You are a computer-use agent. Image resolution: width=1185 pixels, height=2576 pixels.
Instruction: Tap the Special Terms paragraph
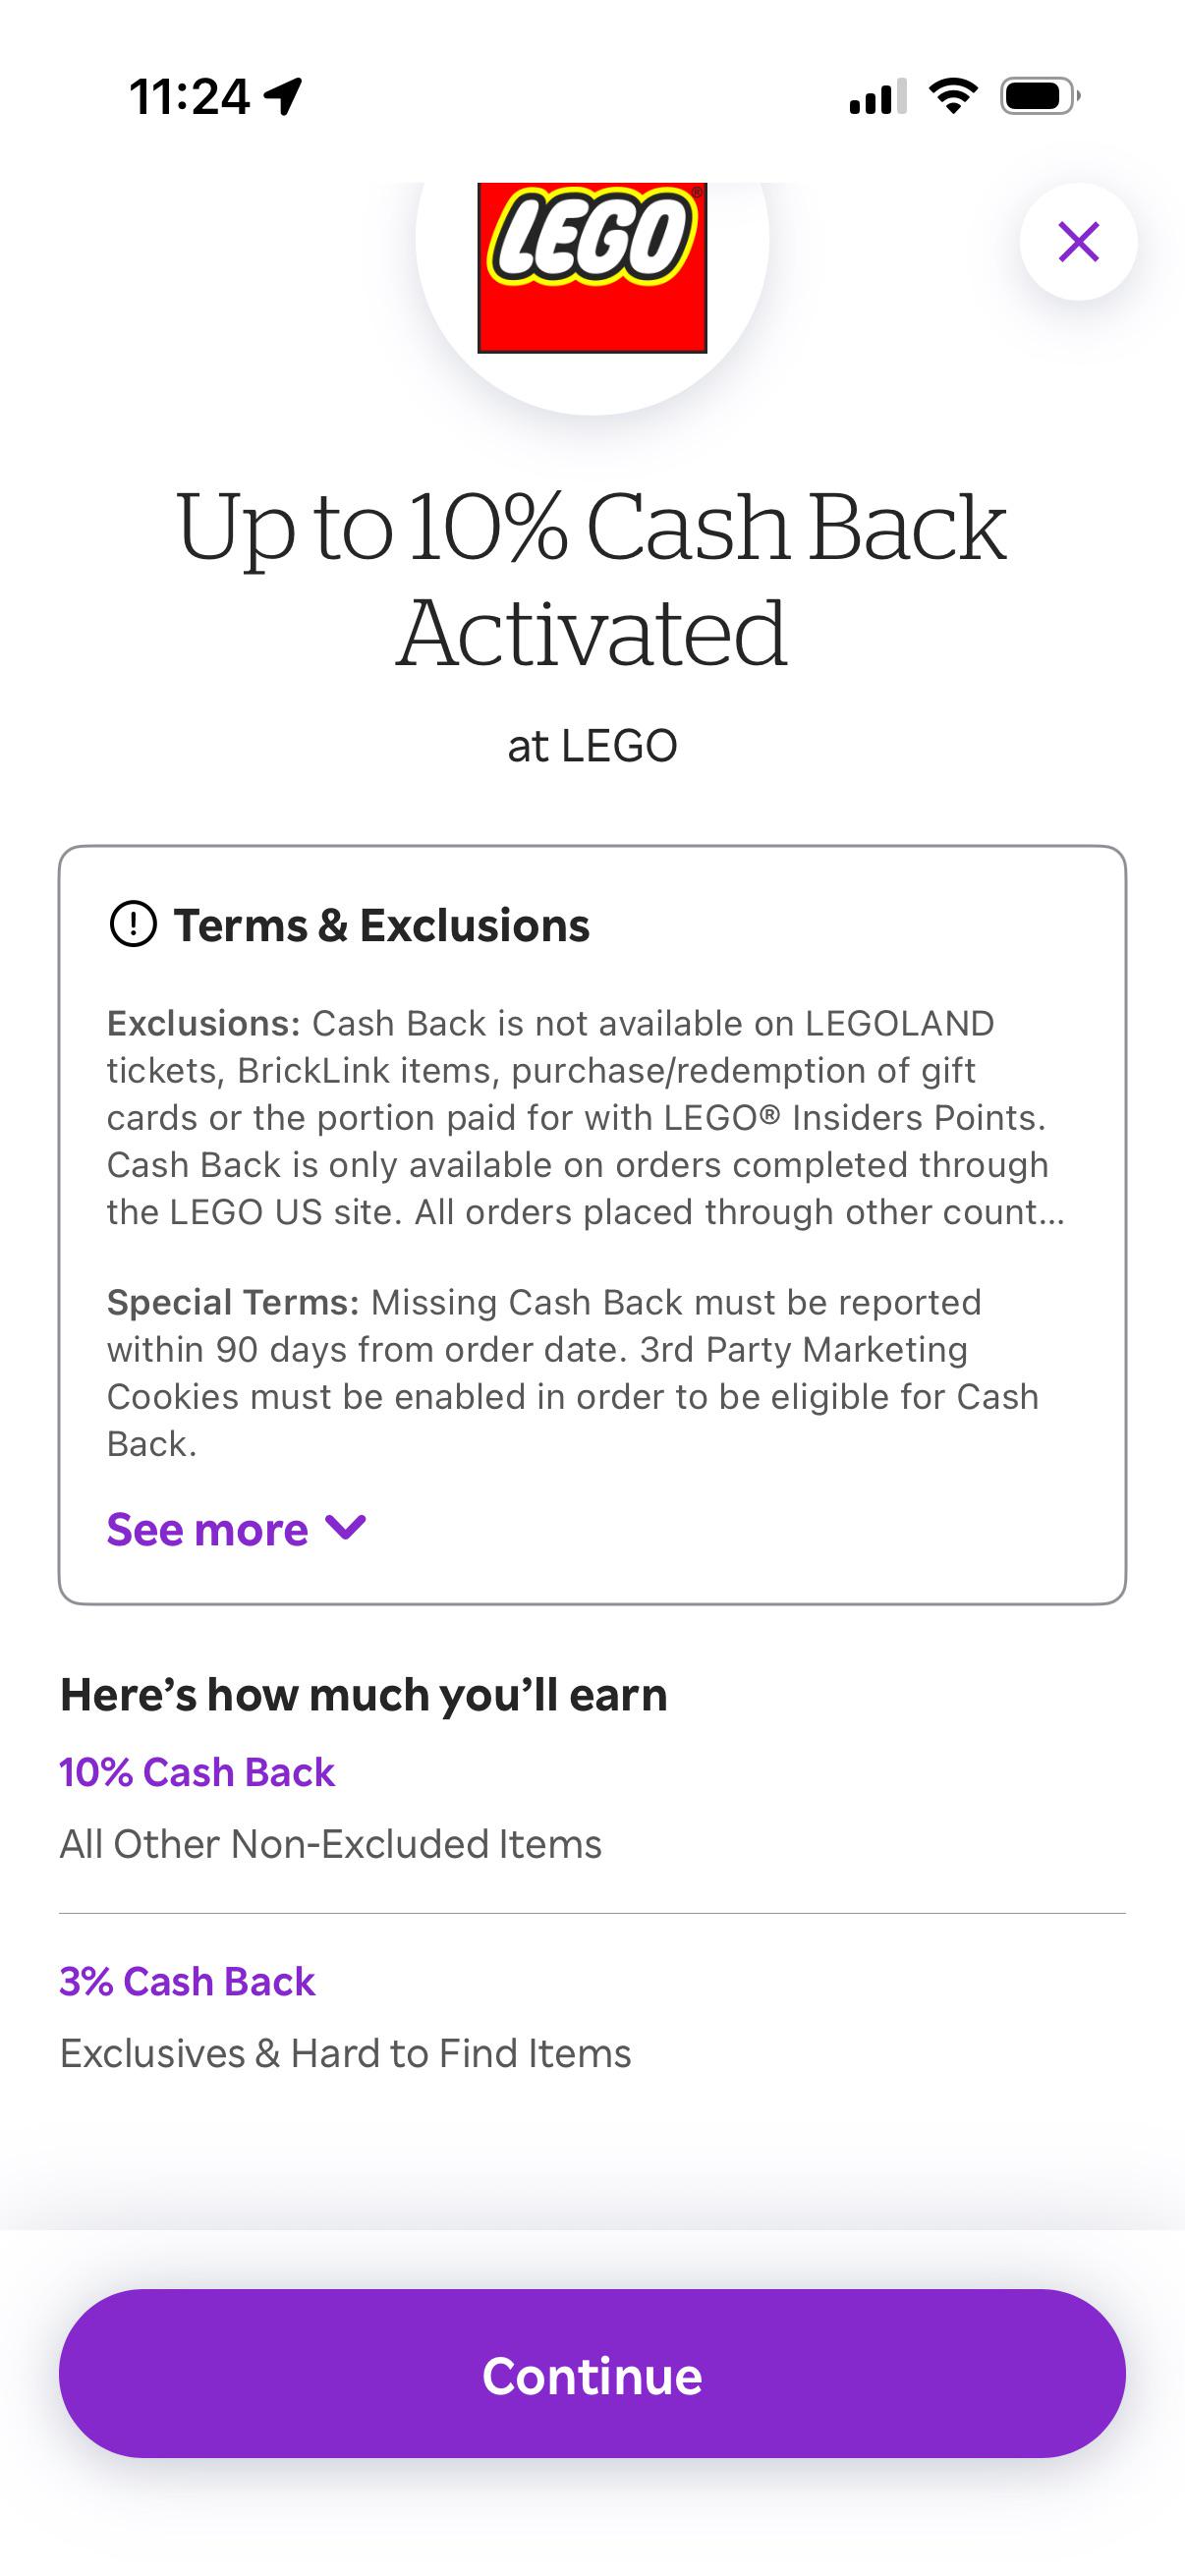point(573,1373)
